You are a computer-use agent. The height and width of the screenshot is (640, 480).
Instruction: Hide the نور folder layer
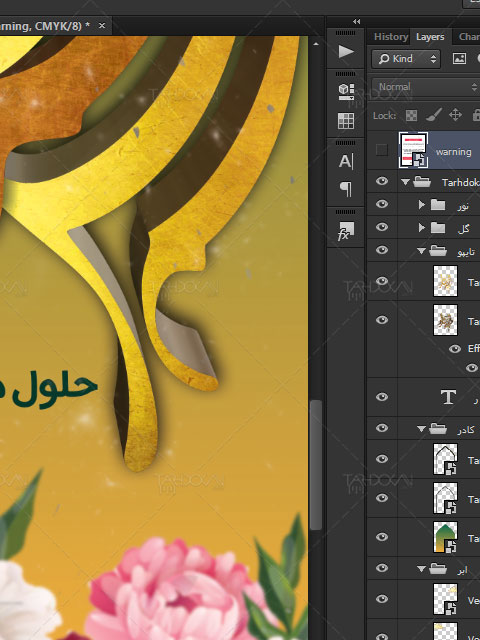tap(382, 203)
